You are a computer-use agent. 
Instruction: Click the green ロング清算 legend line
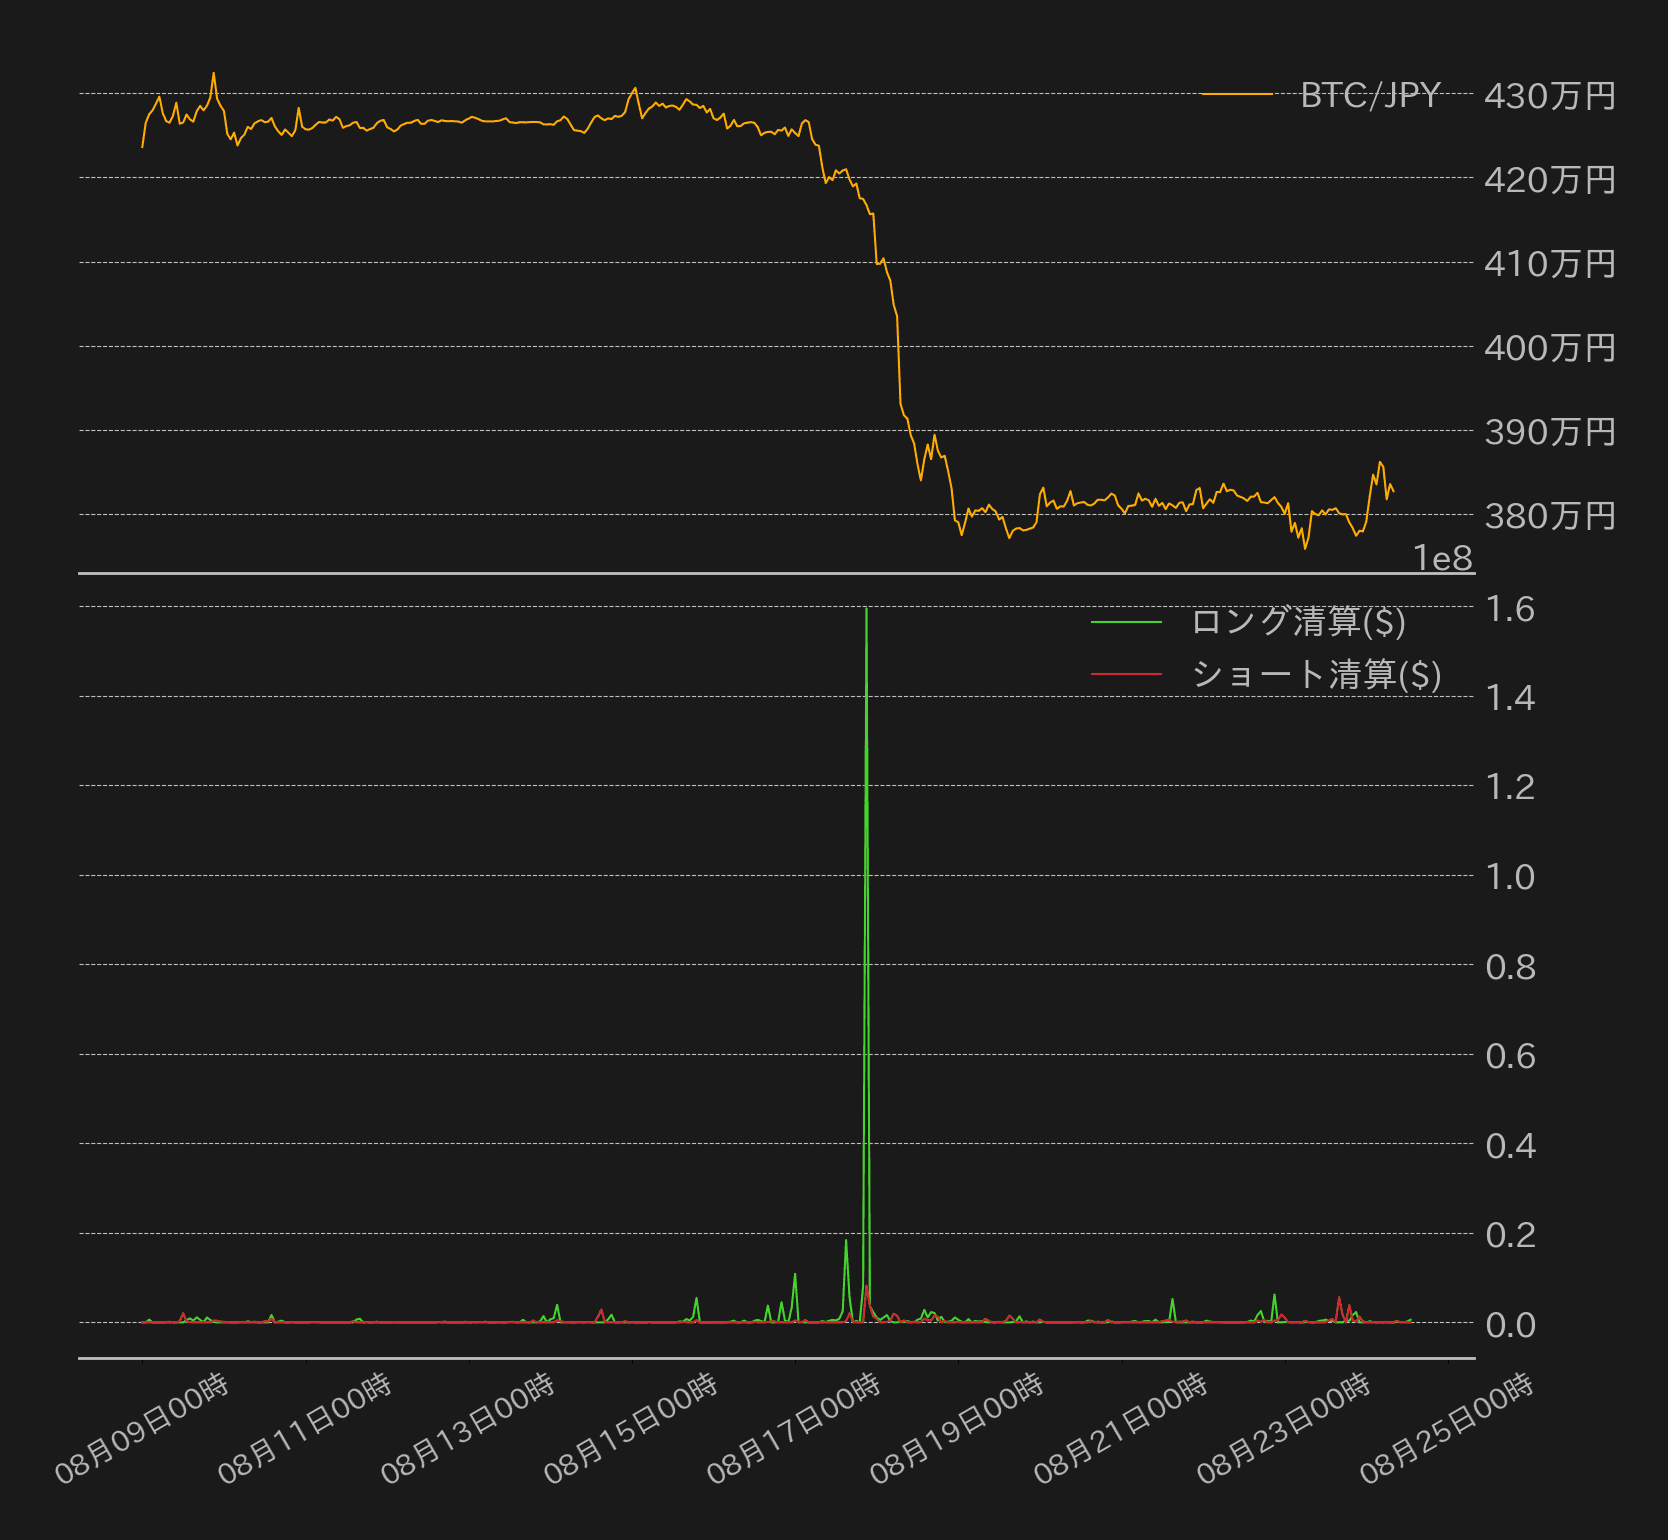[1126, 622]
